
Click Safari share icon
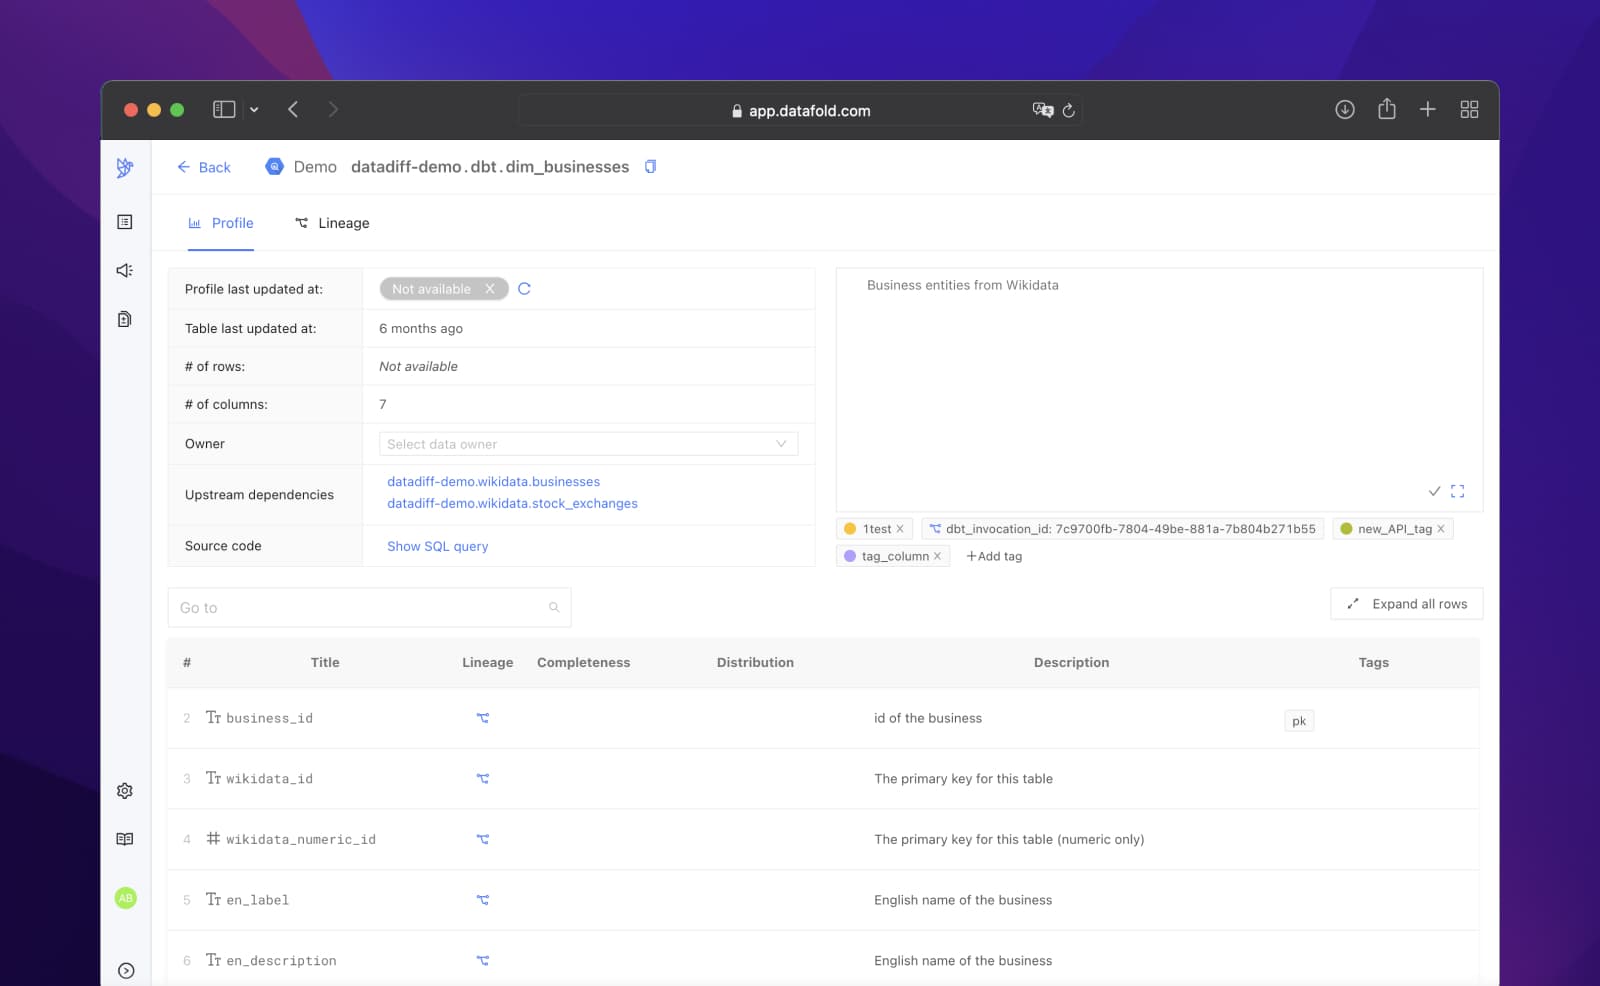1387,109
